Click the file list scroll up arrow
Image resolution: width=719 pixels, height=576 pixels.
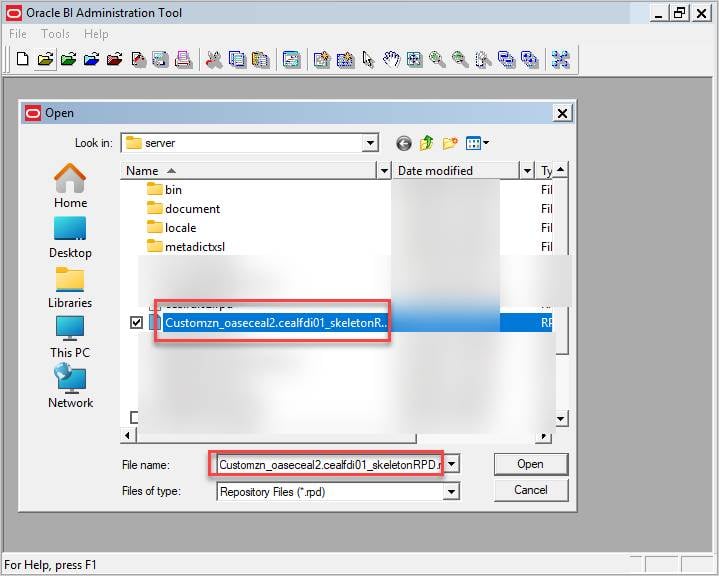(x=560, y=170)
